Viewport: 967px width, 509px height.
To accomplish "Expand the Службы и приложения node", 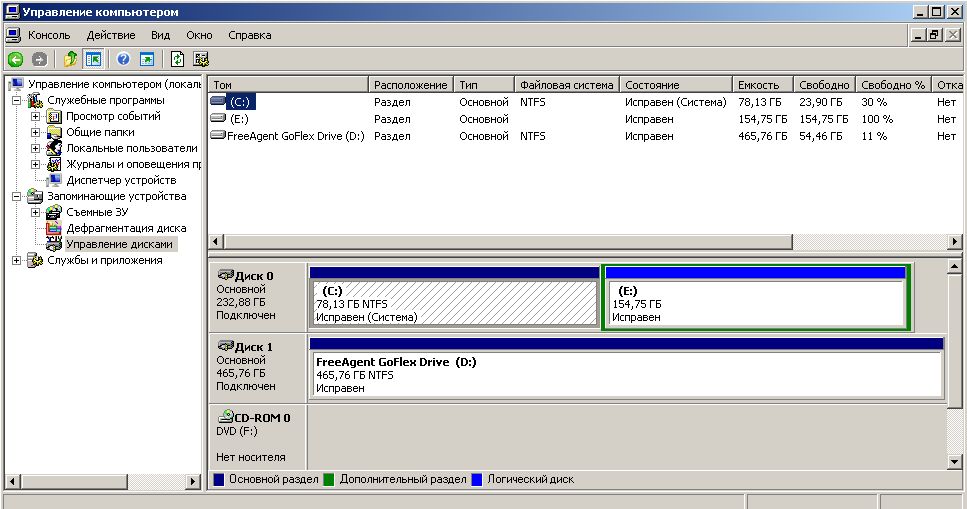I will coord(17,260).
